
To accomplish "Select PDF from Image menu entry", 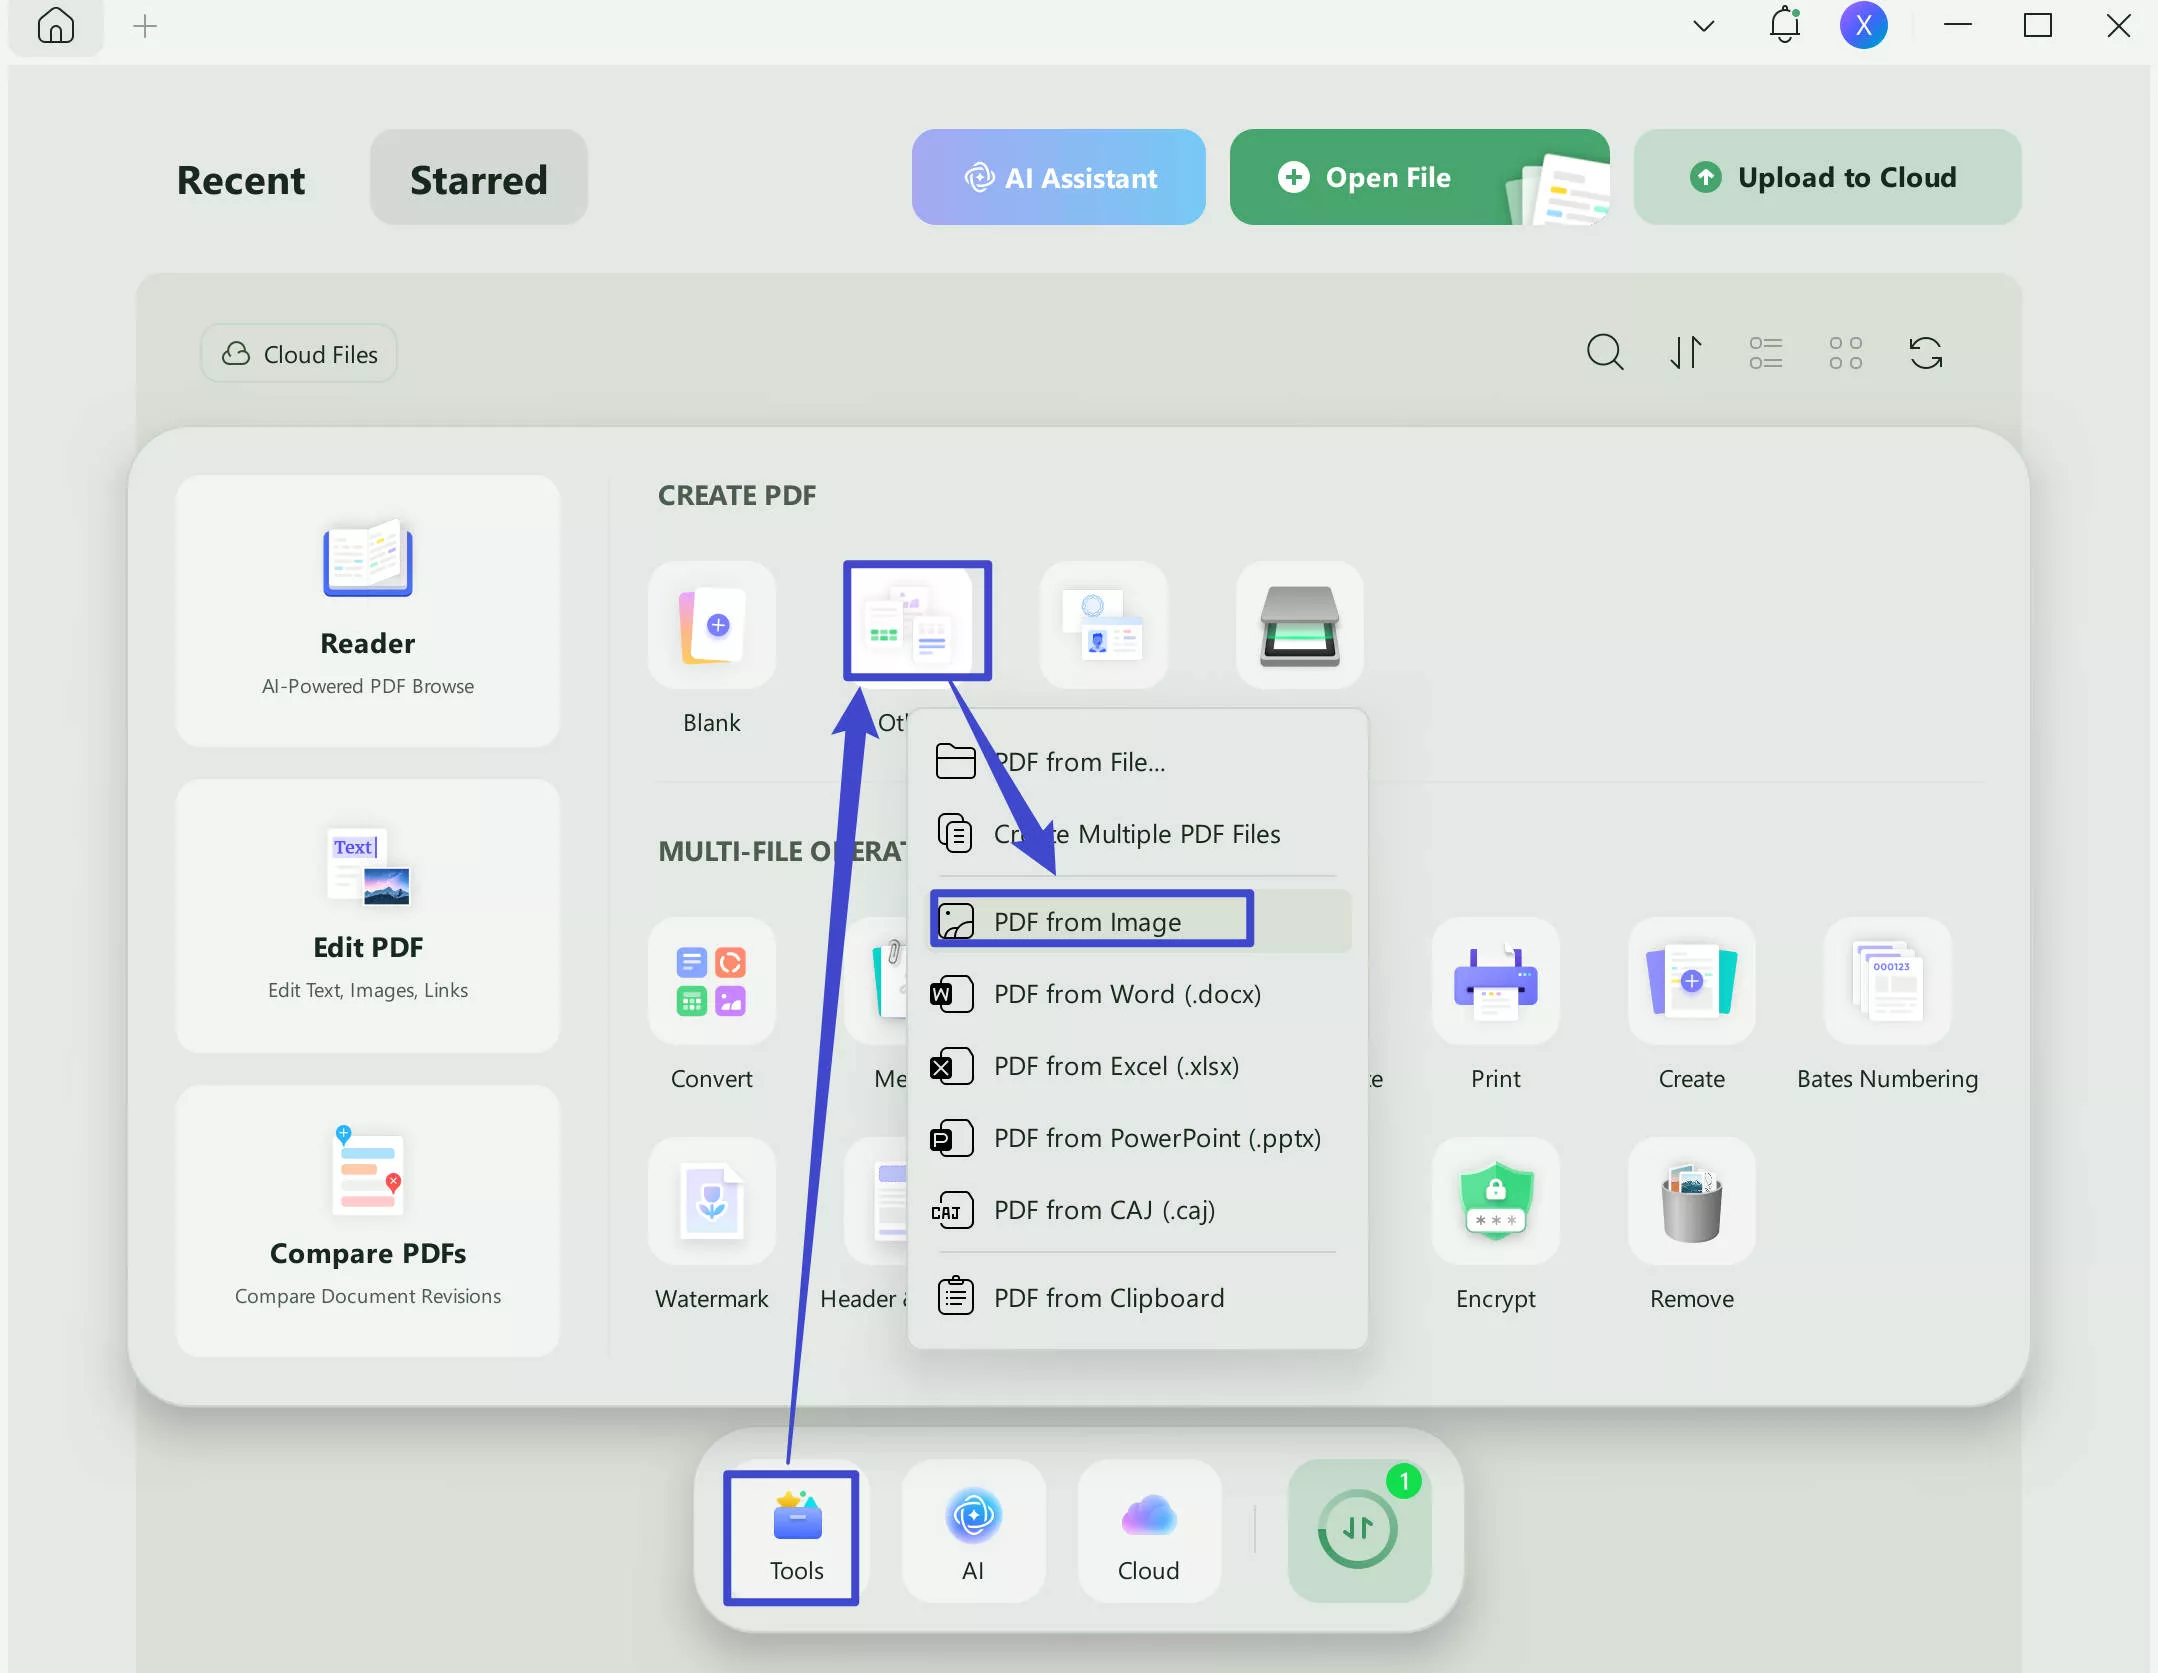I will [1087, 921].
